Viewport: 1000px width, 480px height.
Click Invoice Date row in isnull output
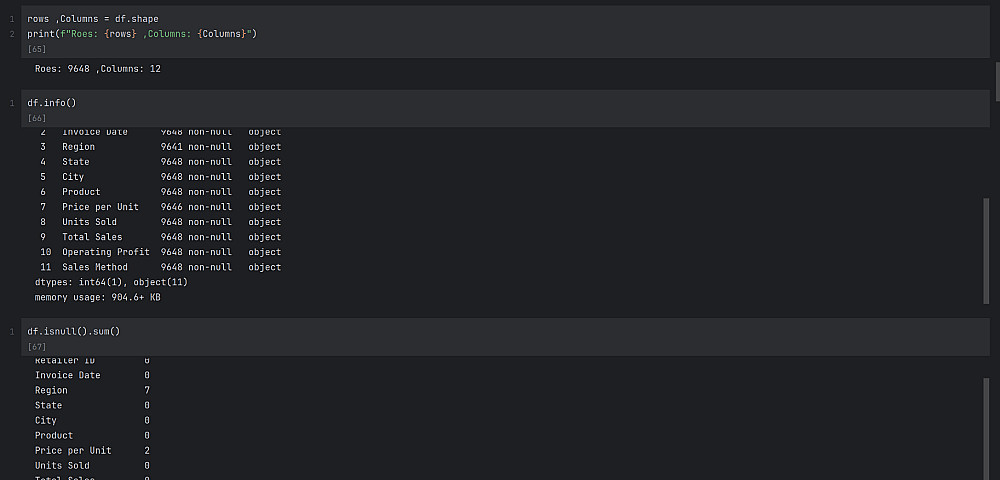(x=91, y=375)
